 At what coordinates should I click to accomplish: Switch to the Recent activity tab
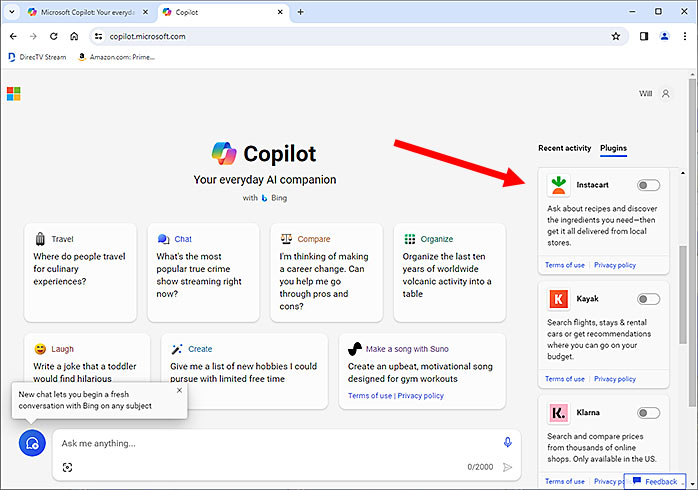(564, 148)
